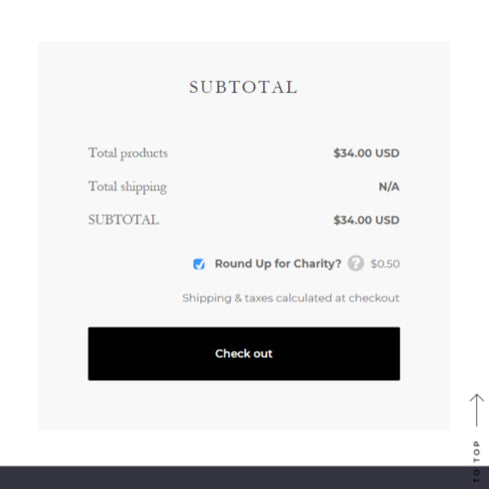Screen dimensions: 489x489
Task: Click the SUBTOTAL row label
Action: point(123,220)
